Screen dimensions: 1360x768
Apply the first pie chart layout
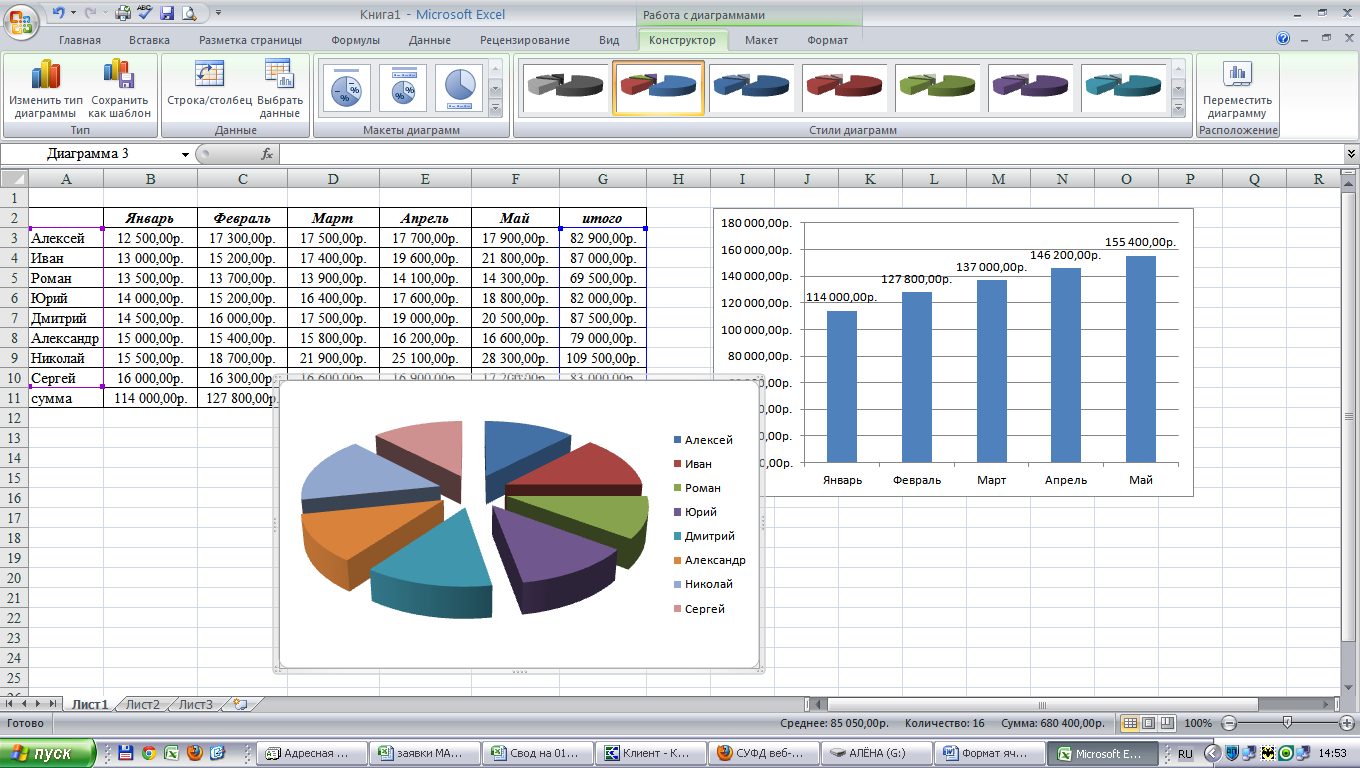(x=347, y=90)
